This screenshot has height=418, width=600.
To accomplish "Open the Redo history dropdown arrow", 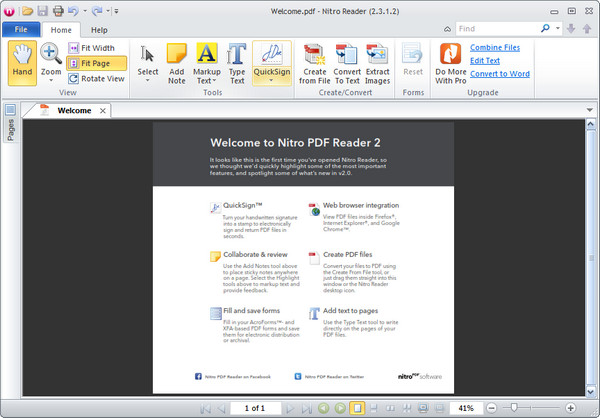I will coord(108,11).
